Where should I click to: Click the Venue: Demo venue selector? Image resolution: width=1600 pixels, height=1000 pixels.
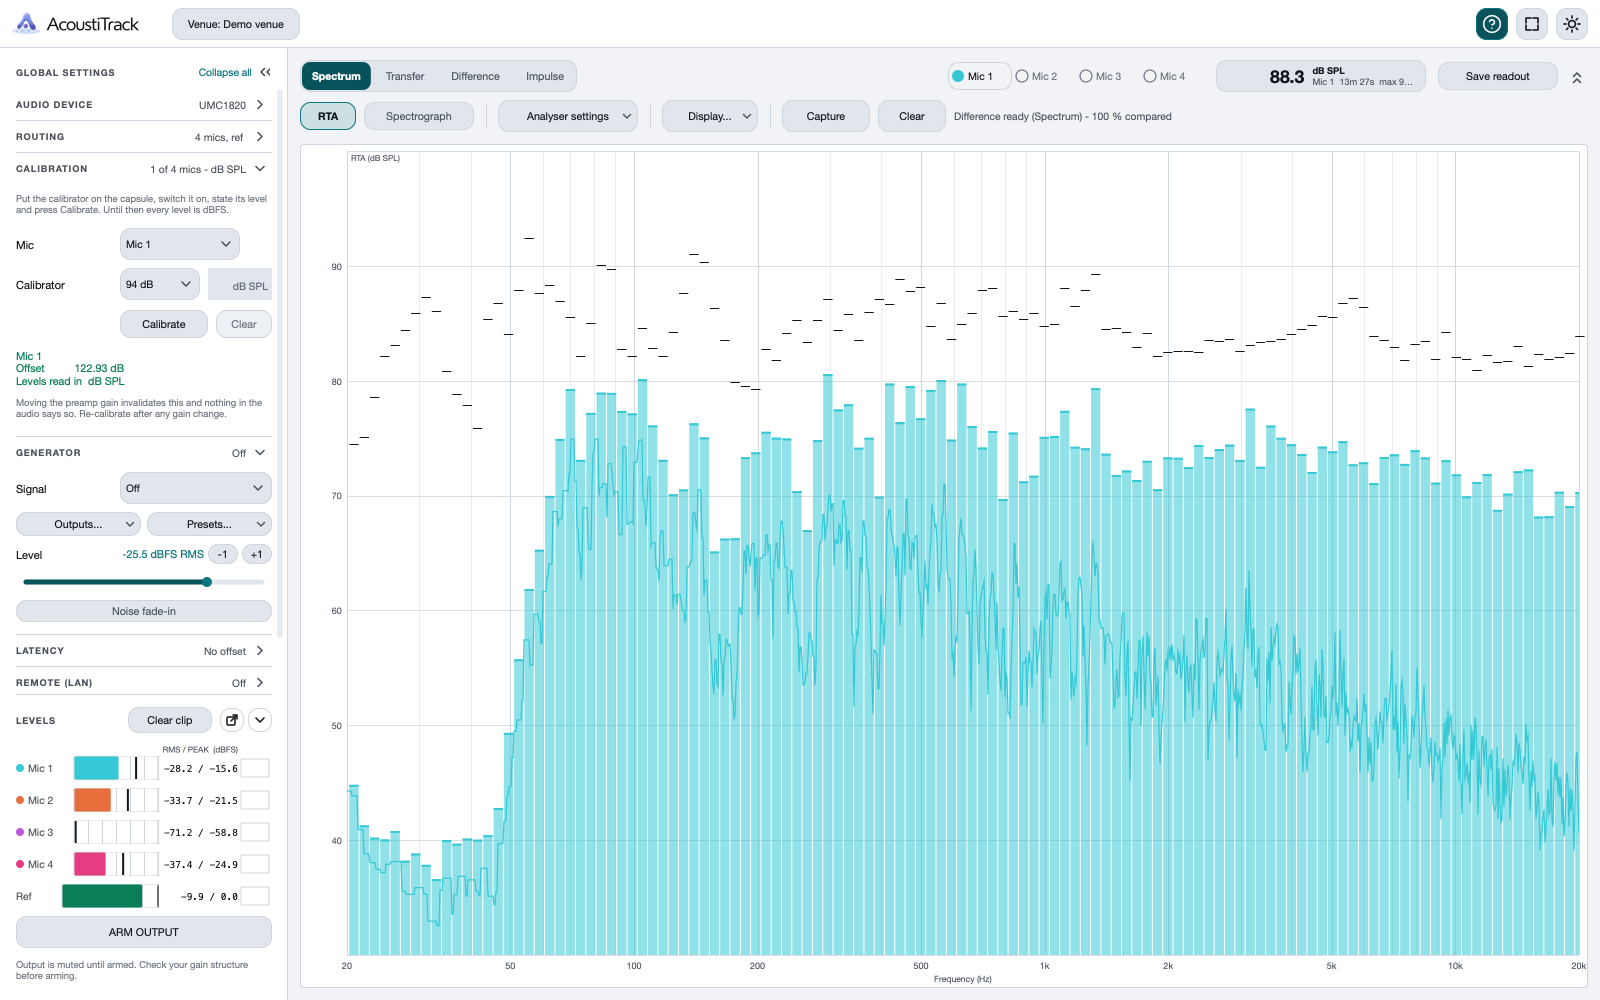click(x=236, y=24)
